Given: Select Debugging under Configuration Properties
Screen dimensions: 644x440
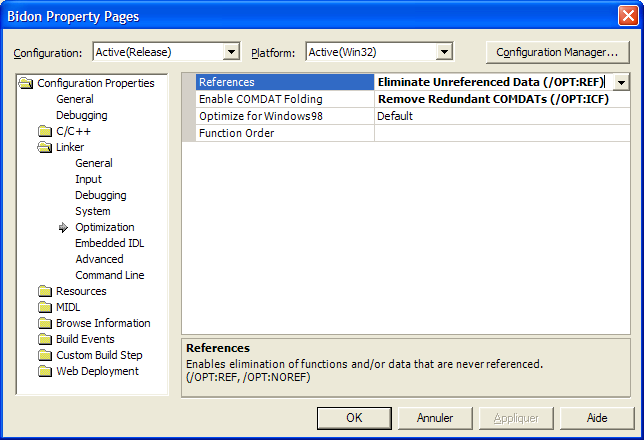Looking at the screenshot, I should click(82, 115).
